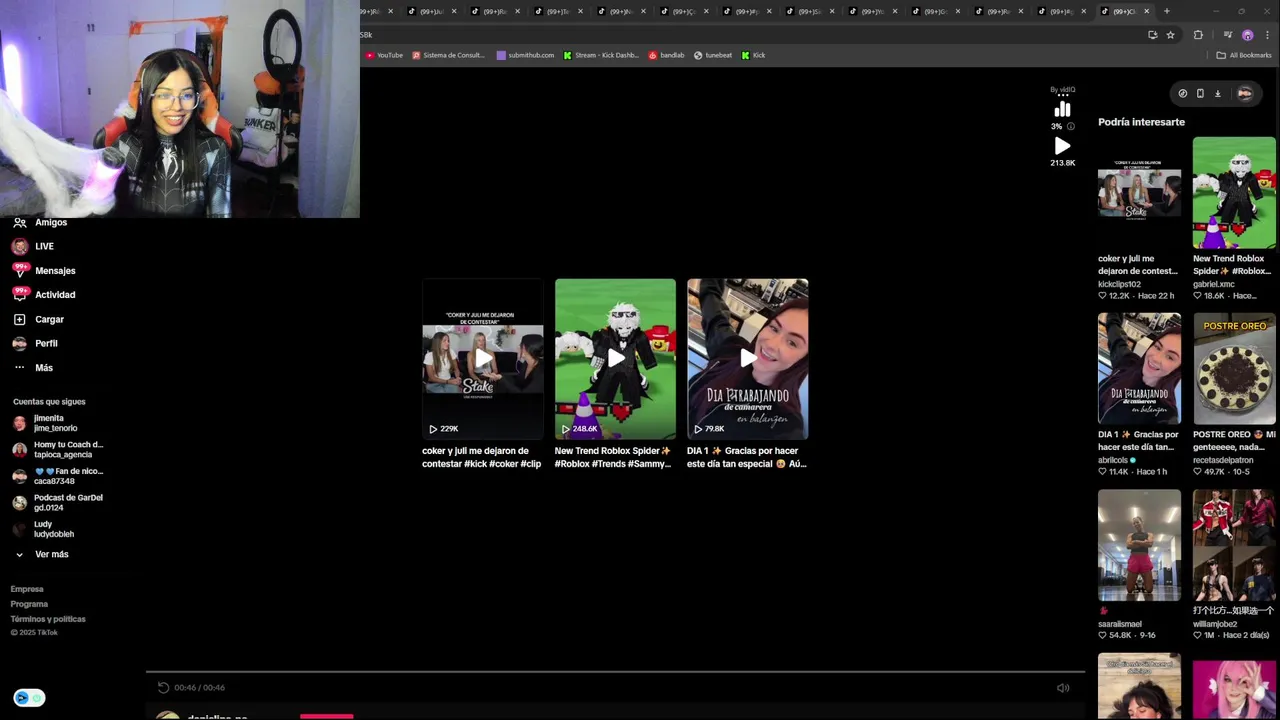The width and height of the screenshot is (1280, 720).
Task: Open the Amigos sidebar icon
Action: point(19,222)
